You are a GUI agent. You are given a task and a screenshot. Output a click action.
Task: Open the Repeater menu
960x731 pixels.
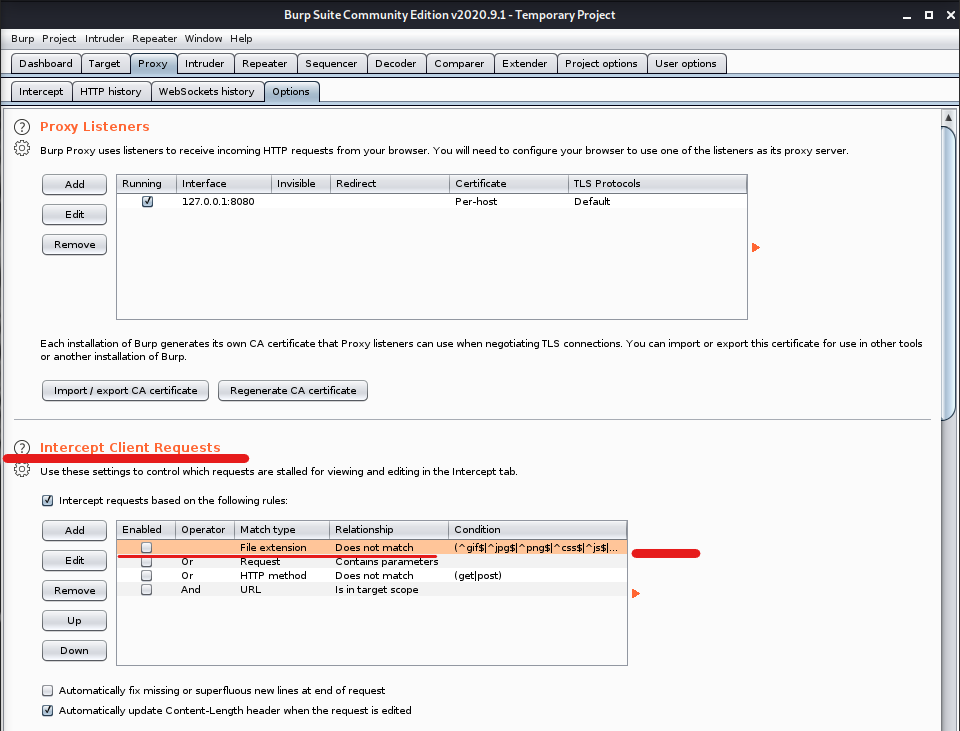point(154,39)
